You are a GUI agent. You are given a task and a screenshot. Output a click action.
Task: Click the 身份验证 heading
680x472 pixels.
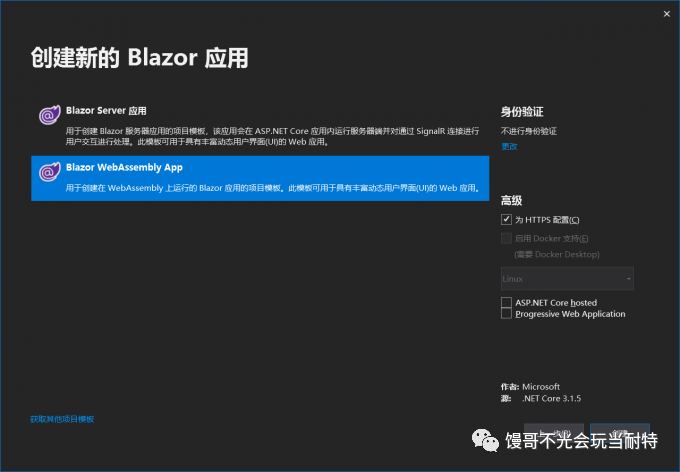522,112
